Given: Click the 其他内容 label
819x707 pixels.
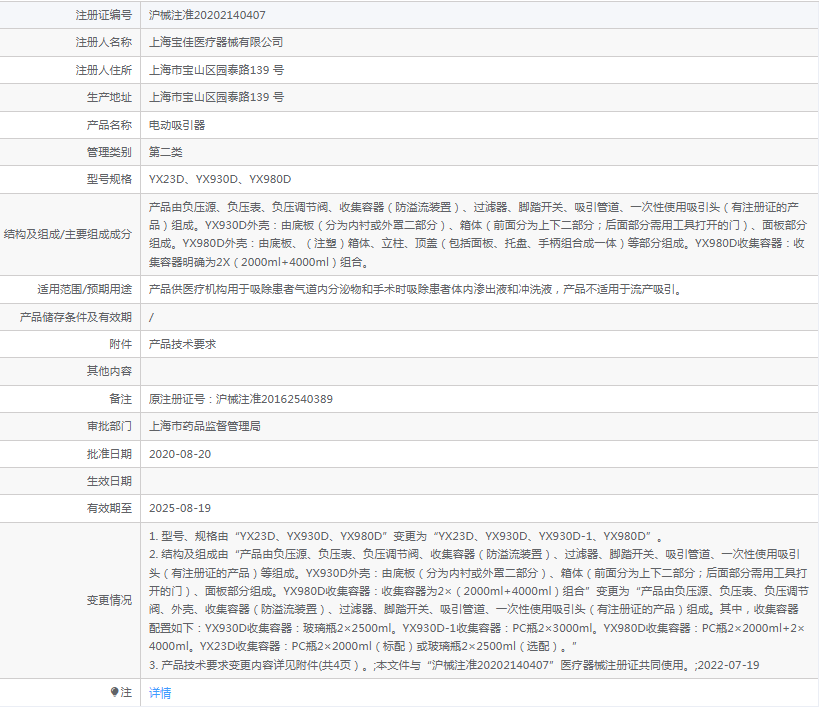Looking at the screenshot, I should click(109, 371).
